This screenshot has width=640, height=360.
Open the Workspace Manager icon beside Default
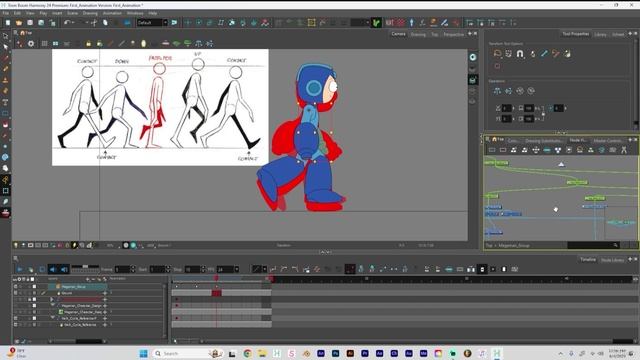click(x=174, y=22)
